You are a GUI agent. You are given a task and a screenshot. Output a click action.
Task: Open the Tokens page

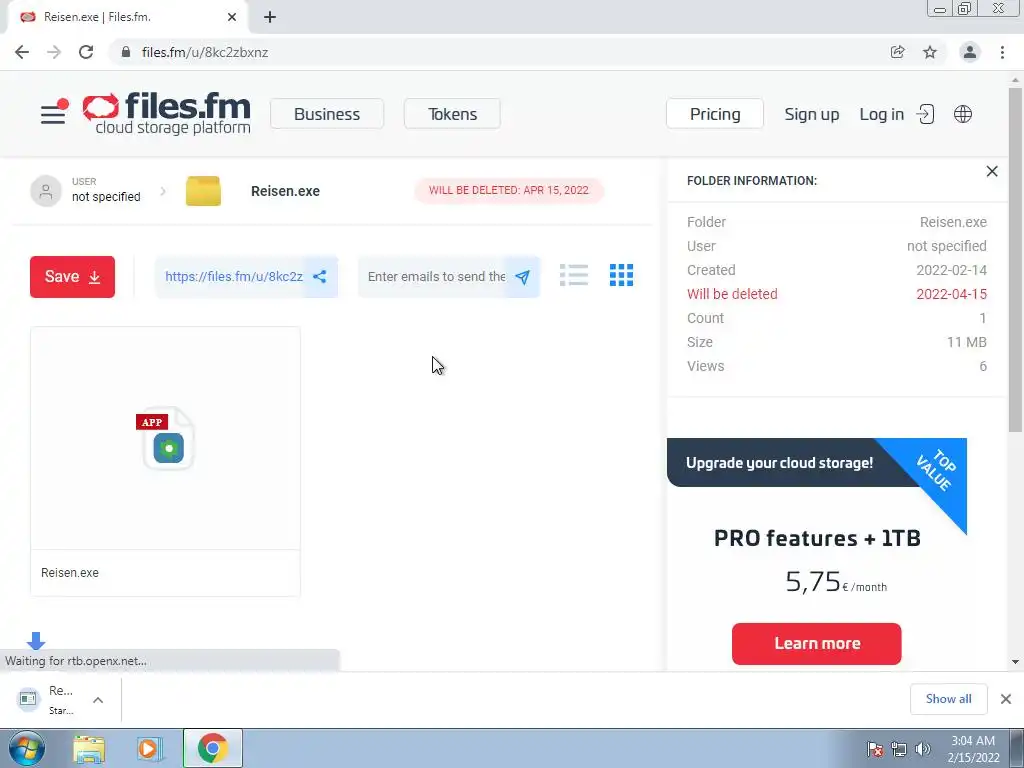[453, 114]
